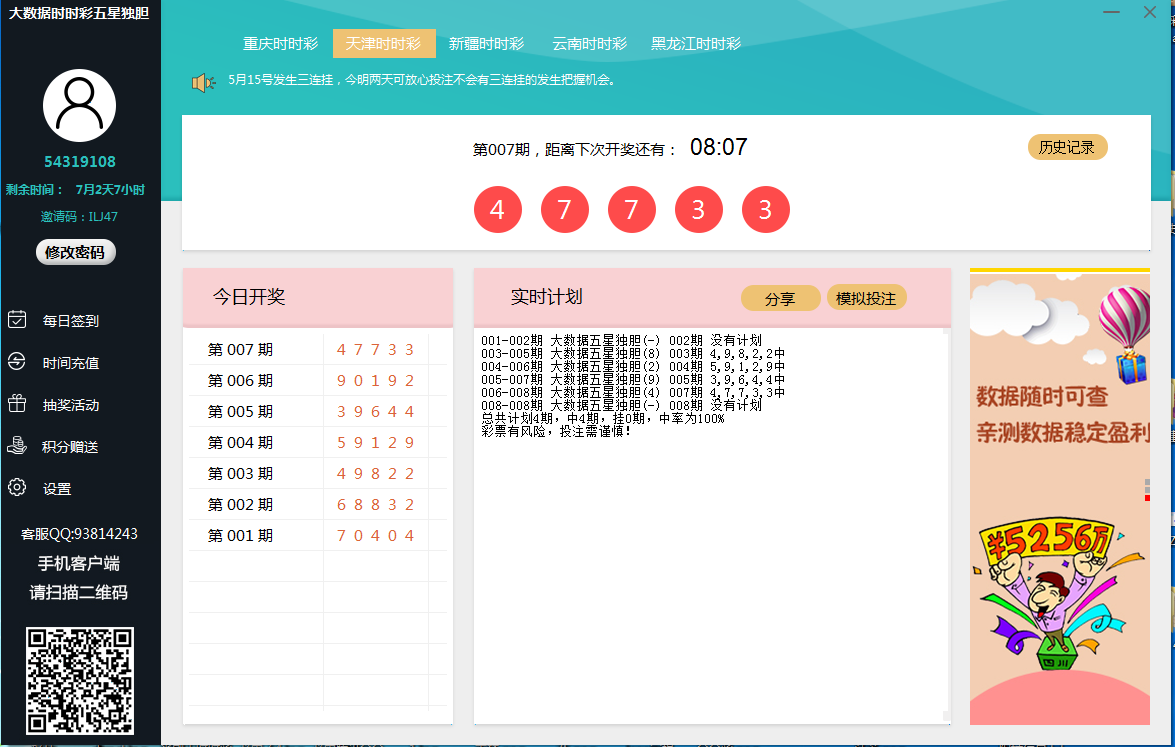1175x747 pixels.
Task: Open the 新疆时时彩 tab
Action: point(486,43)
